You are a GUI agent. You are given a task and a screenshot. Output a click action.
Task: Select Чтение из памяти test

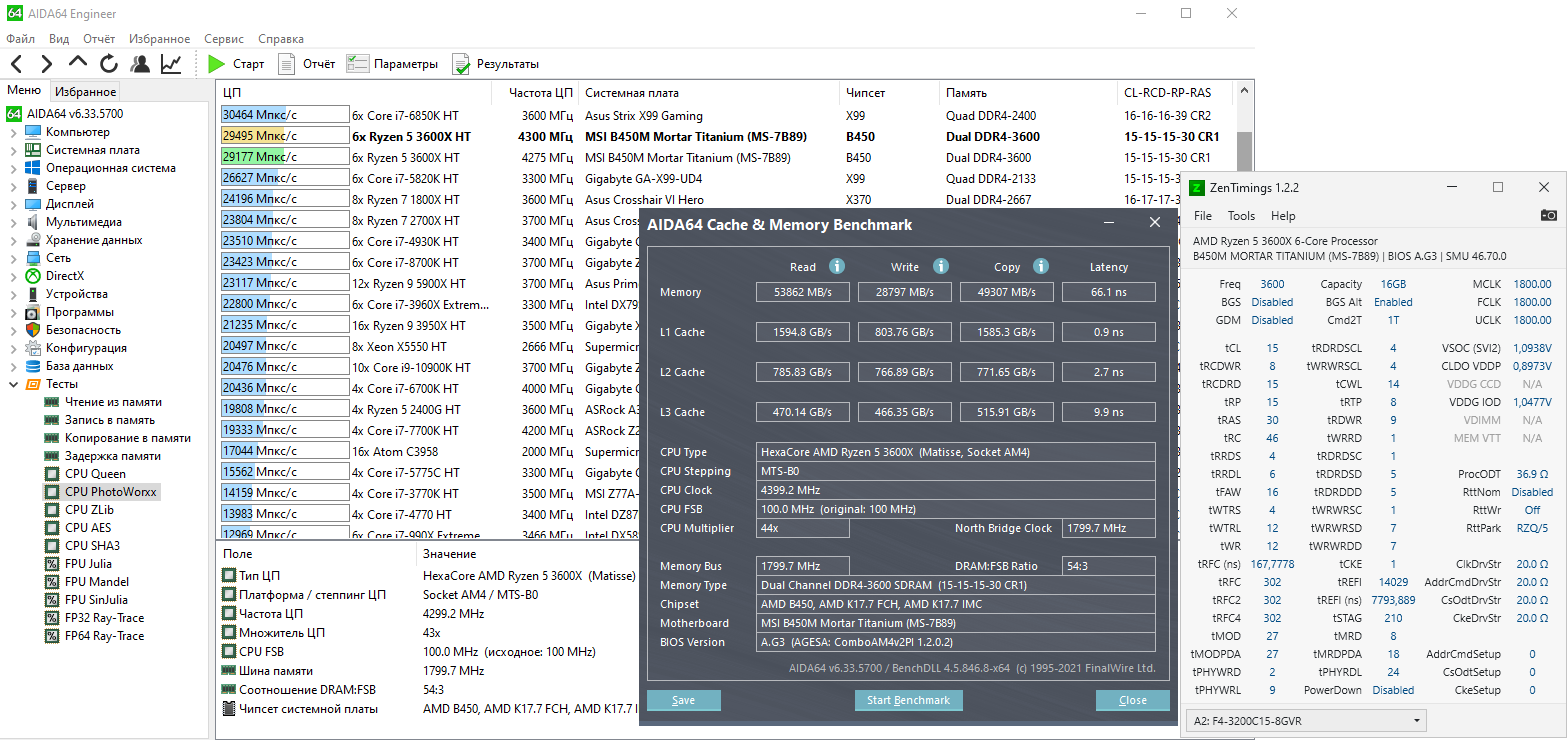coord(113,402)
